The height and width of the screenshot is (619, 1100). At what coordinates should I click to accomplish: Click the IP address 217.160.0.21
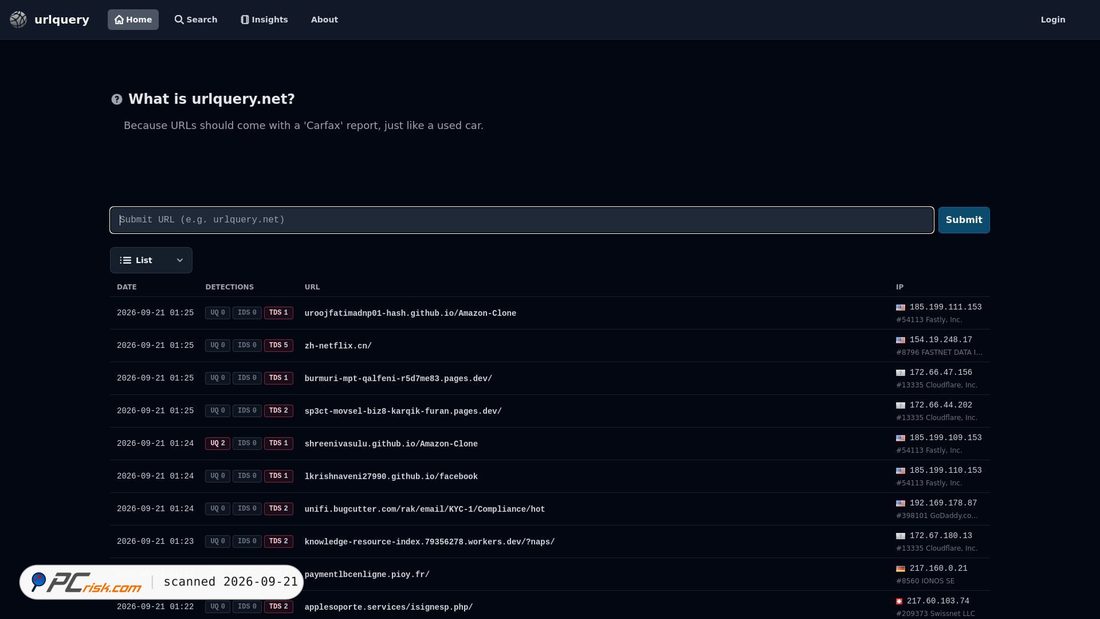click(938, 568)
